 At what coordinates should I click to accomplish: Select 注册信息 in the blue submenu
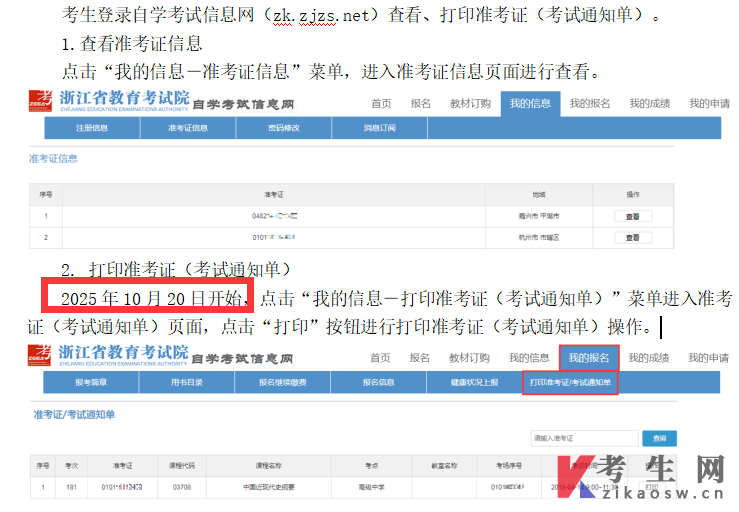coord(92,128)
